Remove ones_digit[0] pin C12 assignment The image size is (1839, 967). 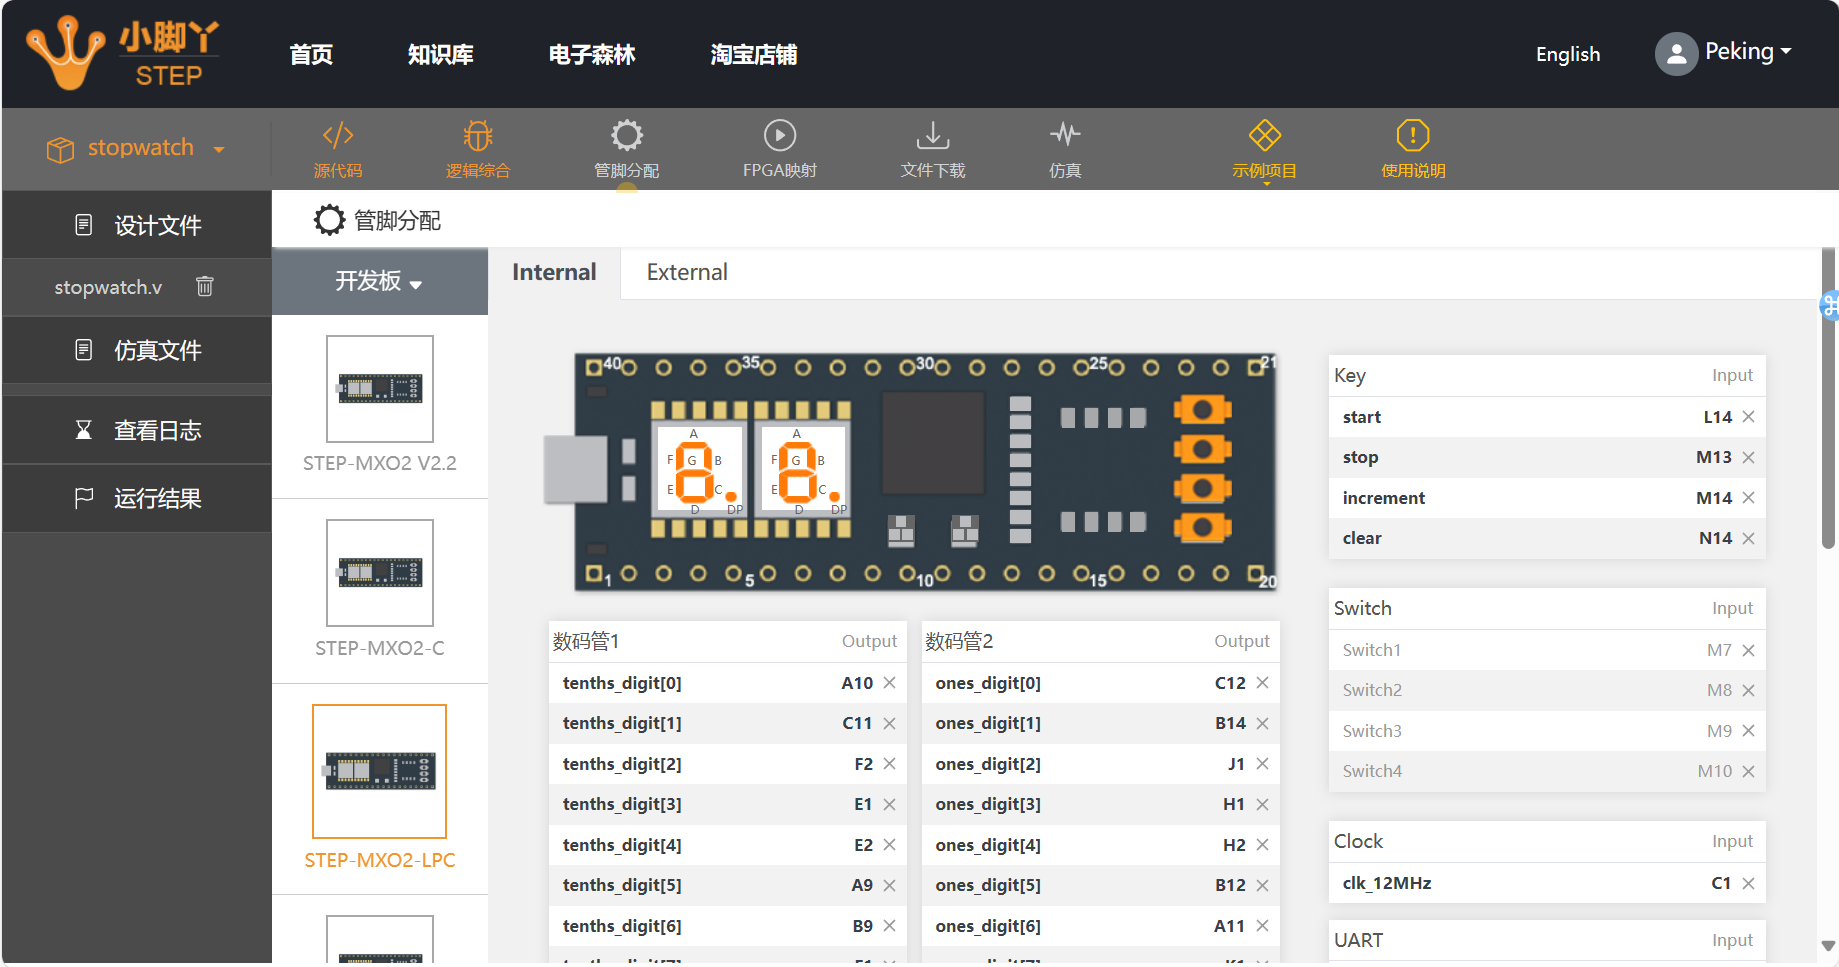1262,683
